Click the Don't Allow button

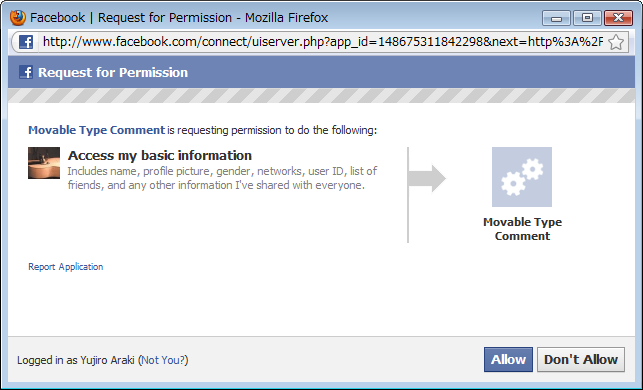[x=581, y=360]
